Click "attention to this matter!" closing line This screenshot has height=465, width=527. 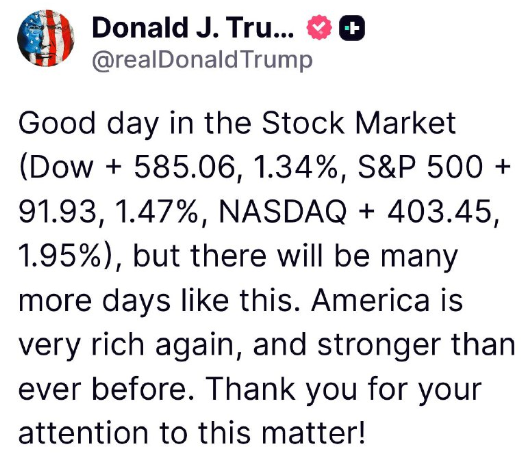click(x=191, y=433)
